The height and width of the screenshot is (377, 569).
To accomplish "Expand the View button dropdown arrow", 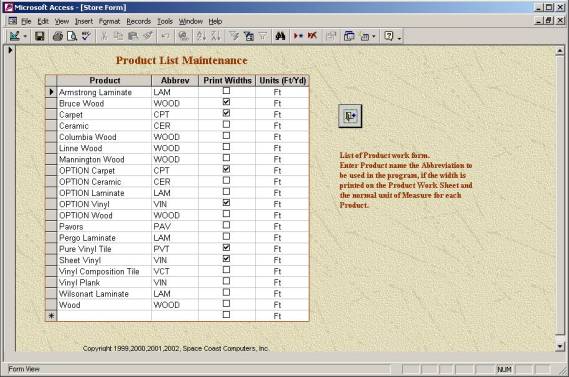I will tap(25, 36).
